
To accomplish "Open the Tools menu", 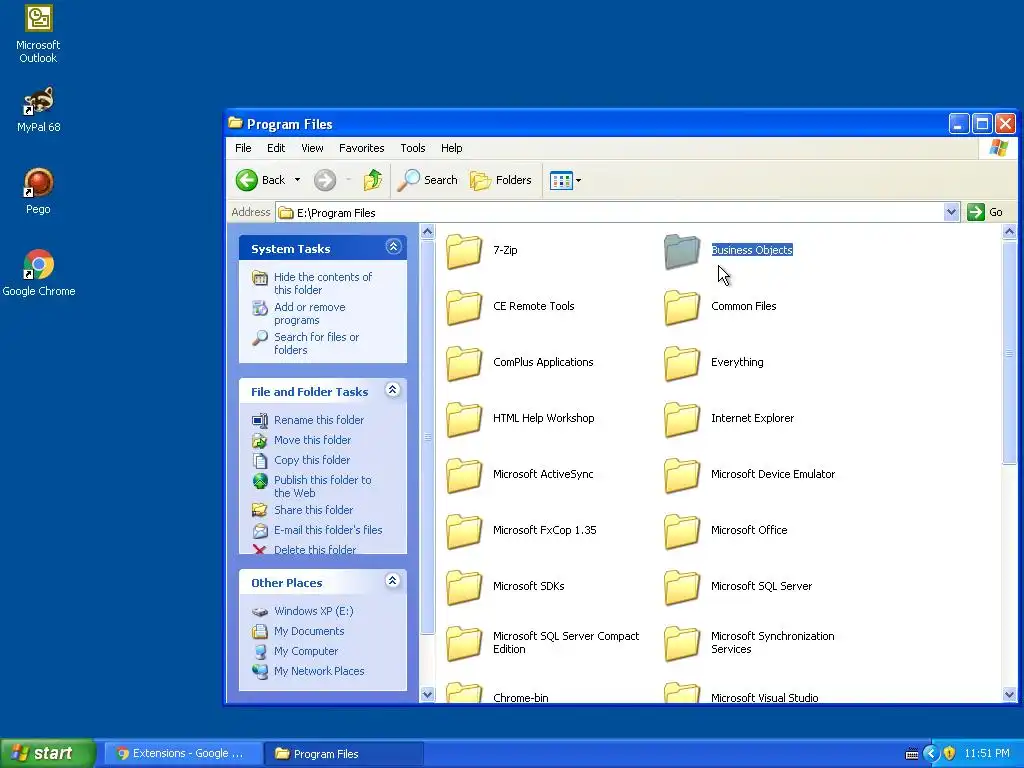I will click(x=413, y=148).
